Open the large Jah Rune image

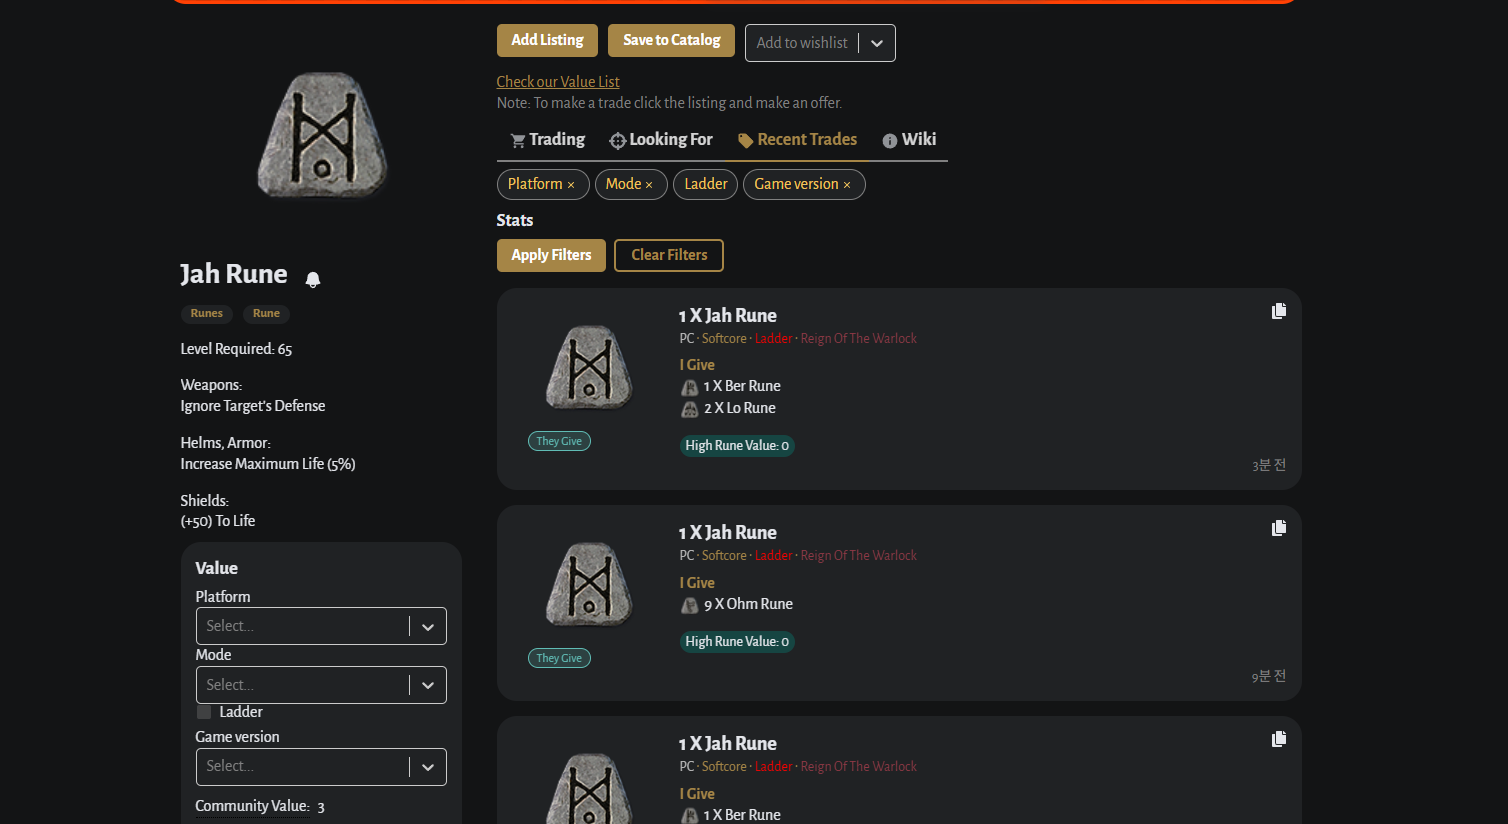pyautogui.click(x=322, y=134)
